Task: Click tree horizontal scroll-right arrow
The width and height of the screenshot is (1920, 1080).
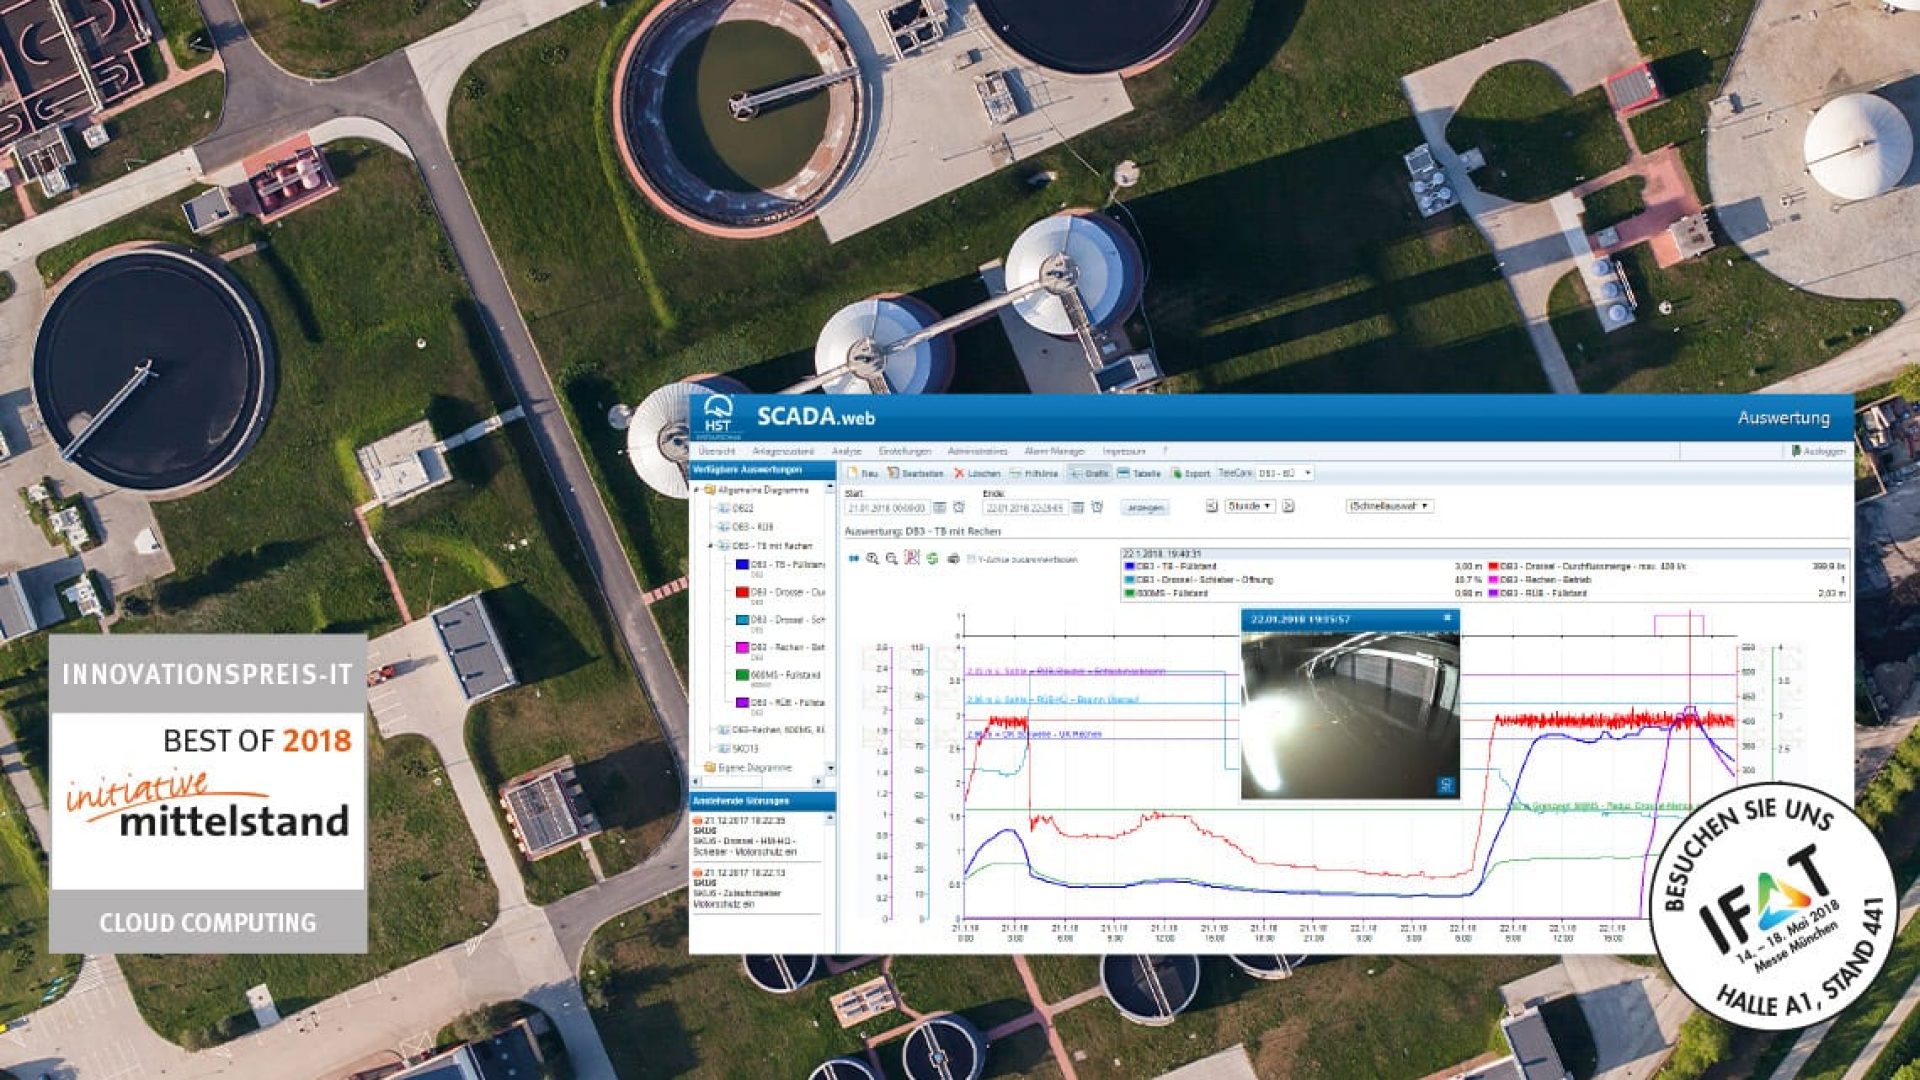Action: coord(818,781)
